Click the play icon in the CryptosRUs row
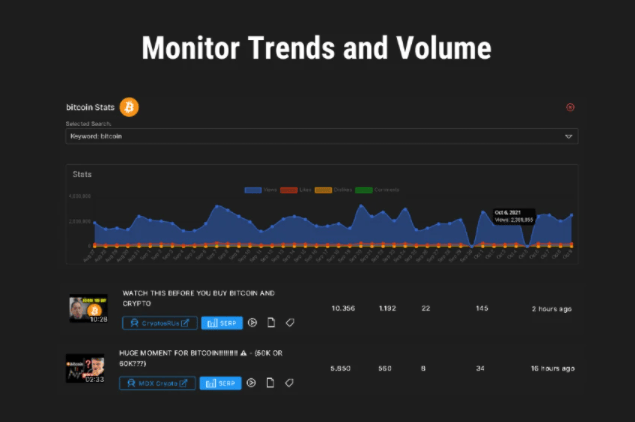The width and height of the screenshot is (635, 422). coord(252,323)
